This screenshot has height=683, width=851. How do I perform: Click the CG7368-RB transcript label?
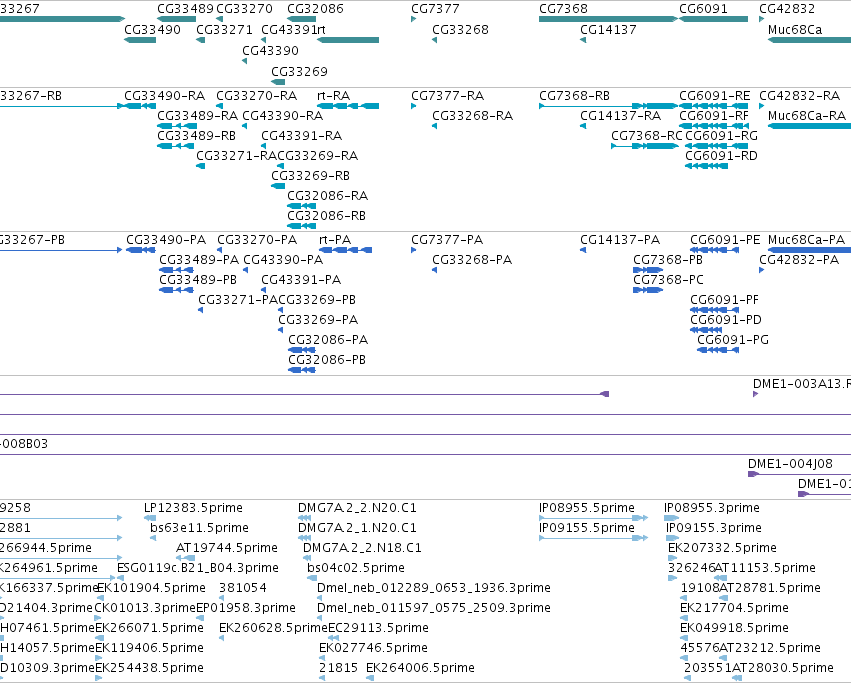click(x=574, y=96)
